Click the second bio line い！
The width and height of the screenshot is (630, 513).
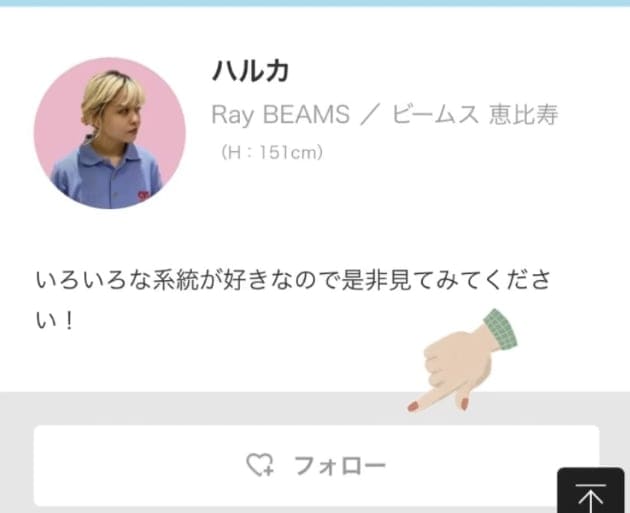pos(55,321)
